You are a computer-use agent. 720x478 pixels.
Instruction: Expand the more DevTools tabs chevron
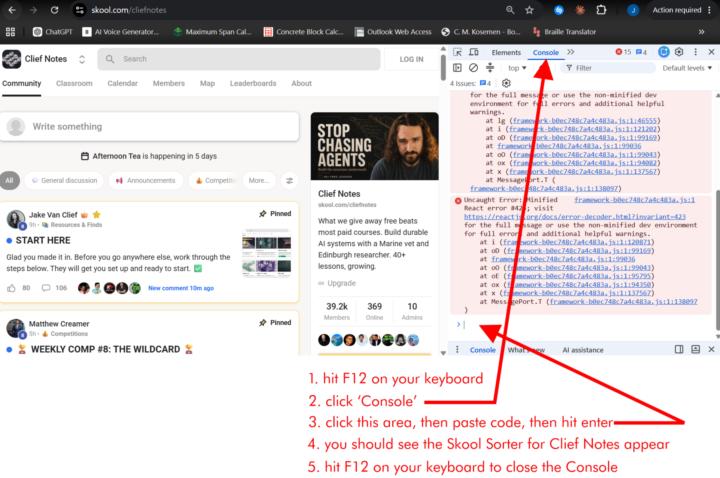pos(571,52)
